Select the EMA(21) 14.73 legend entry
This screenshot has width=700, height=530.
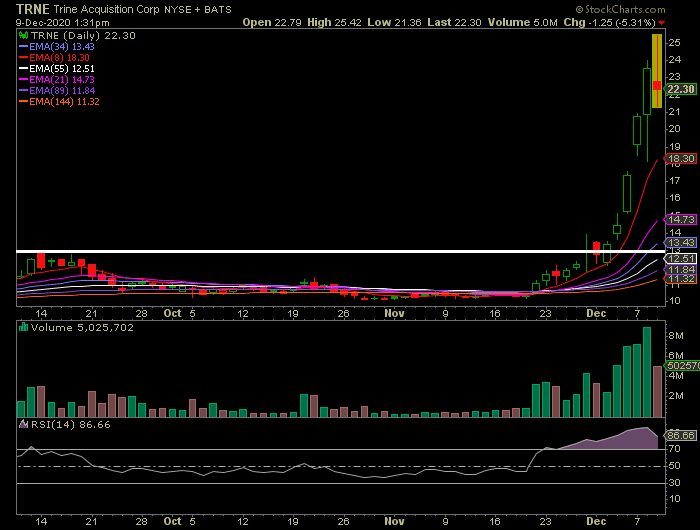click(57, 79)
